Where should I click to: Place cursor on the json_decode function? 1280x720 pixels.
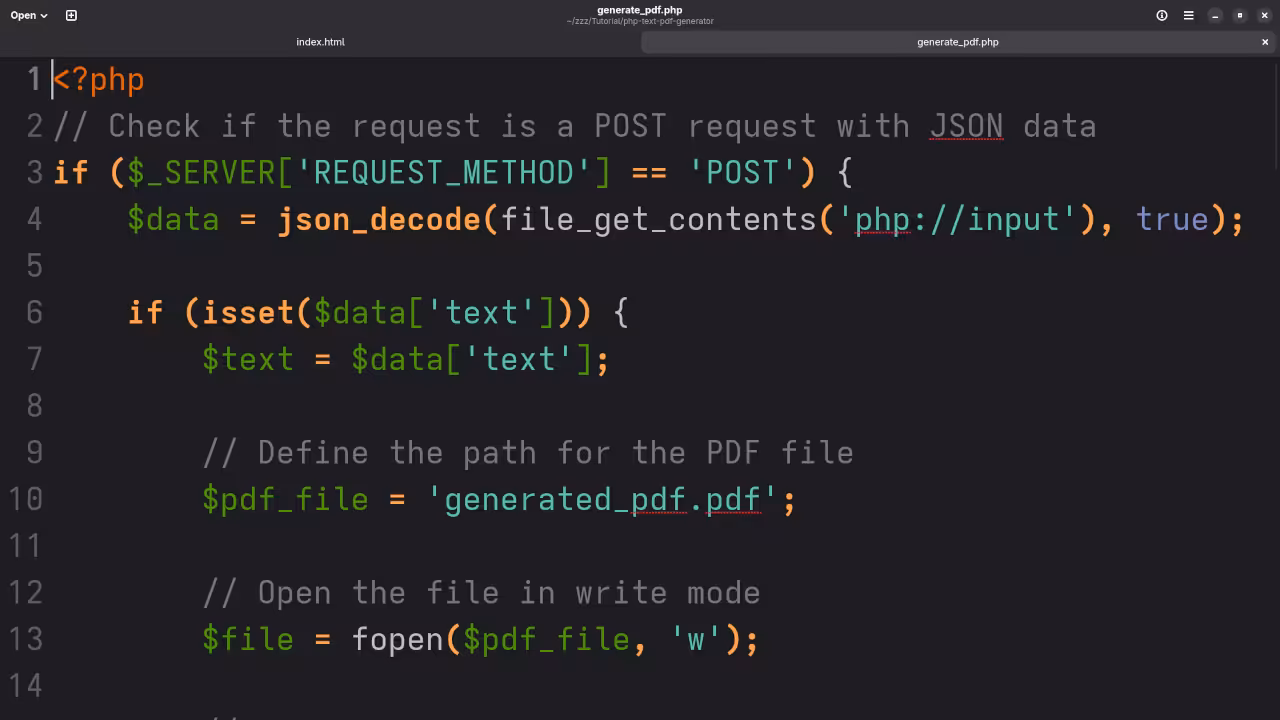pos(379,219)
